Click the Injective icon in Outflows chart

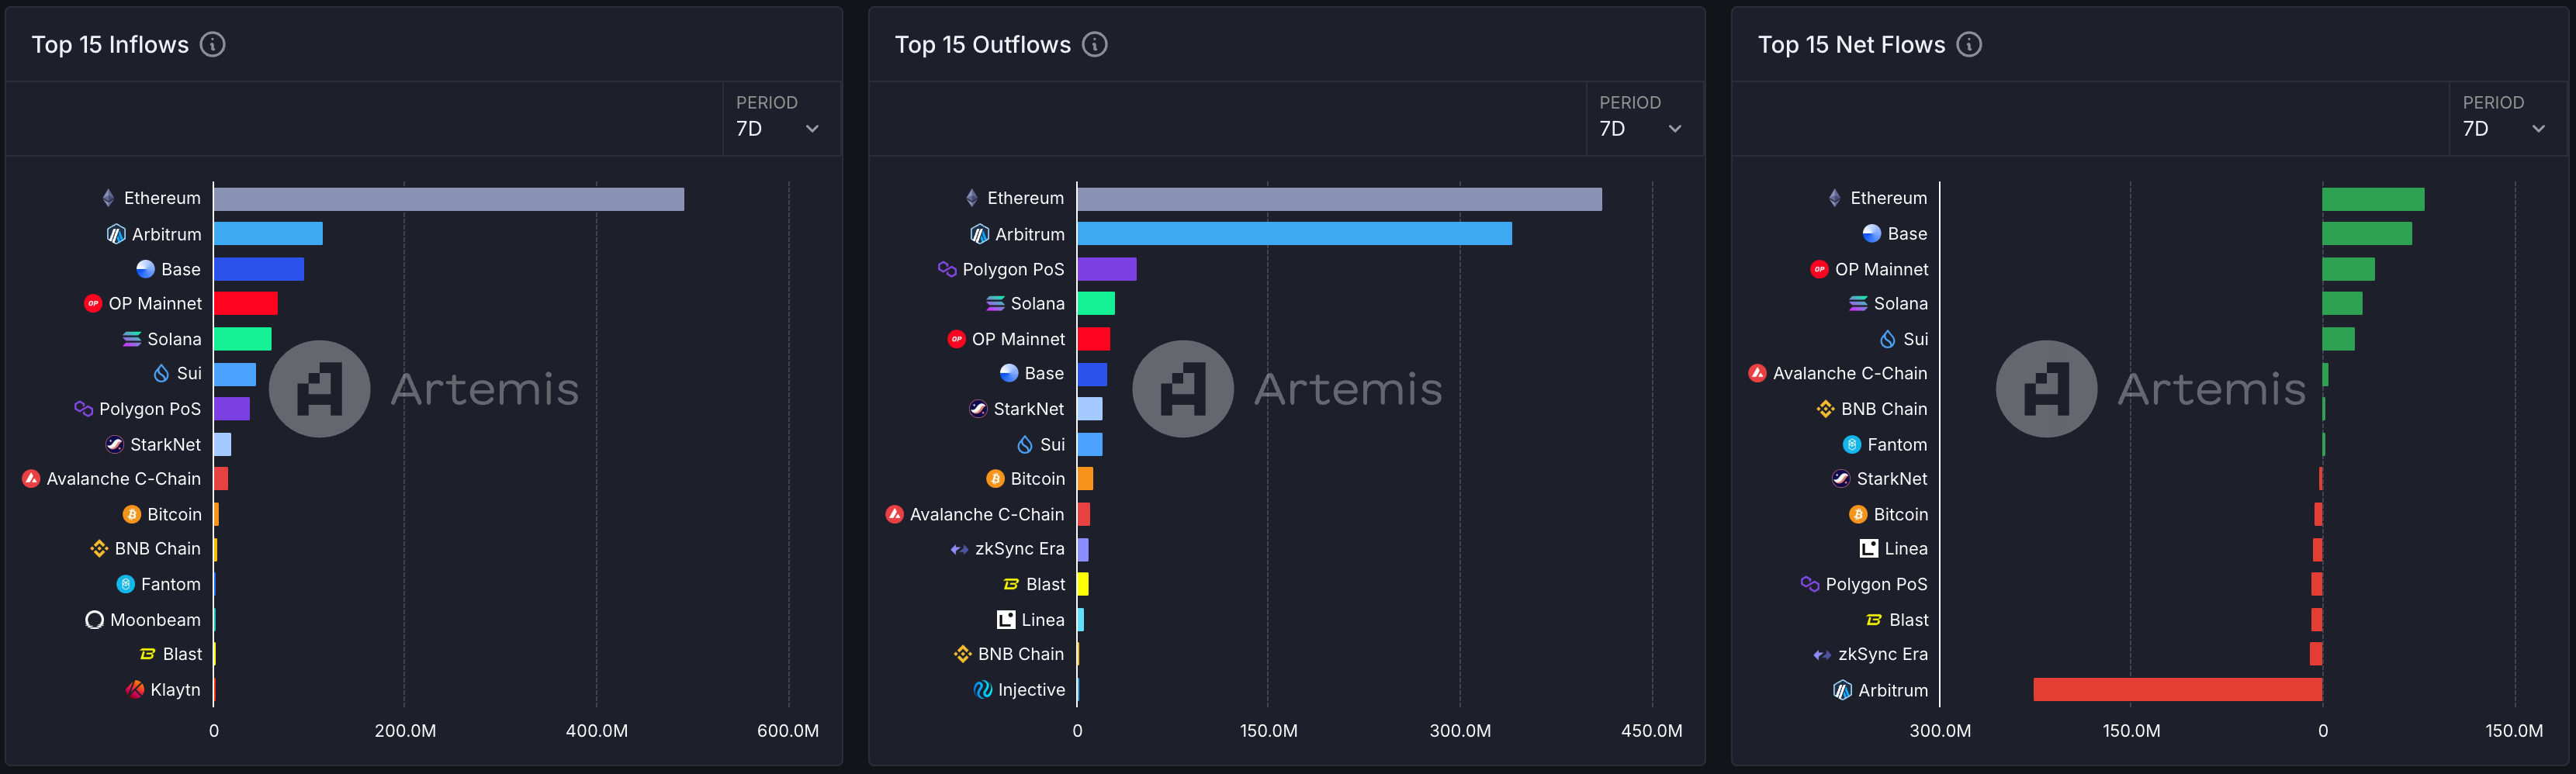pos(982,689)
